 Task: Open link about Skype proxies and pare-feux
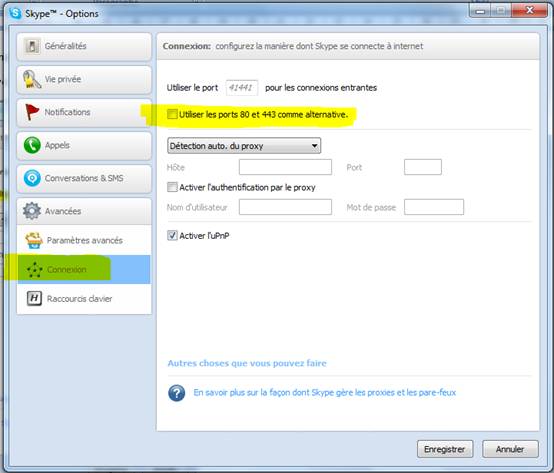[325, 392]
